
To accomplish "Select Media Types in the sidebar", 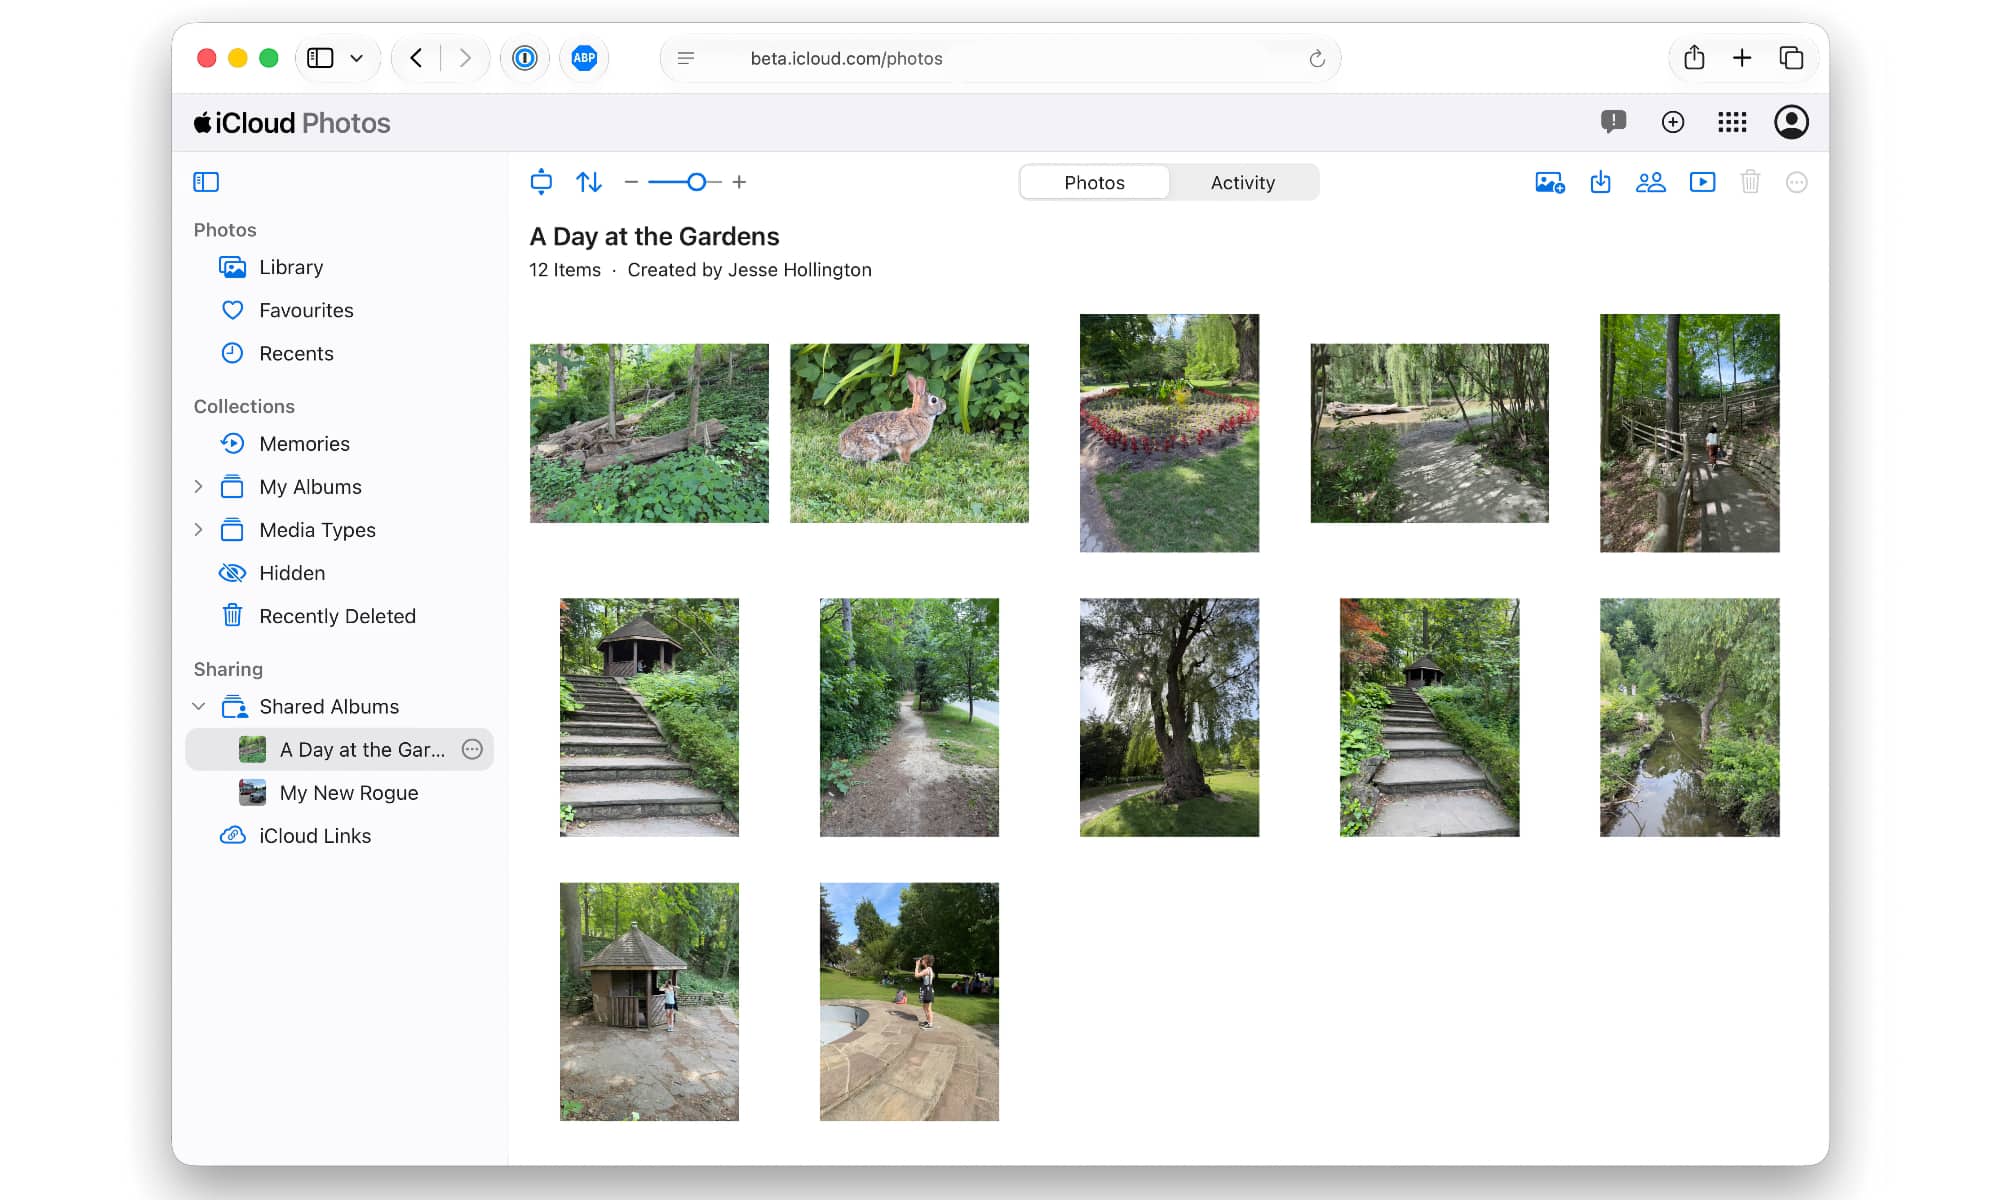I will click(340, 530).
